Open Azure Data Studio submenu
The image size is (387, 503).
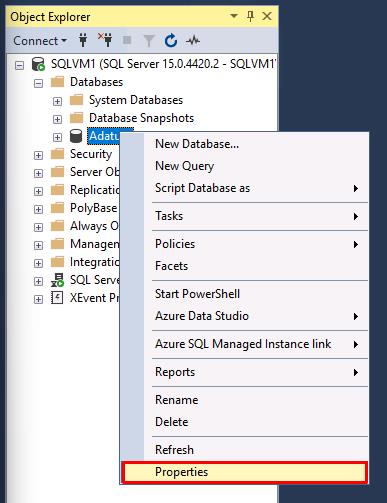pyautogui.click(x=244, y=316)
